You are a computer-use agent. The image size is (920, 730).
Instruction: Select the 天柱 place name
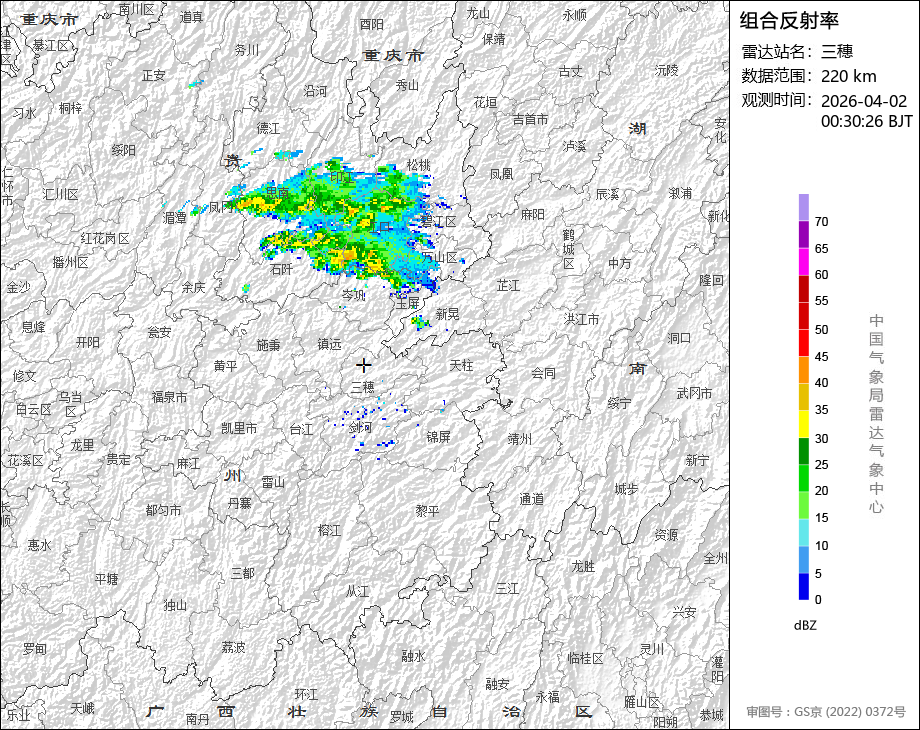(x=461, y=365)
